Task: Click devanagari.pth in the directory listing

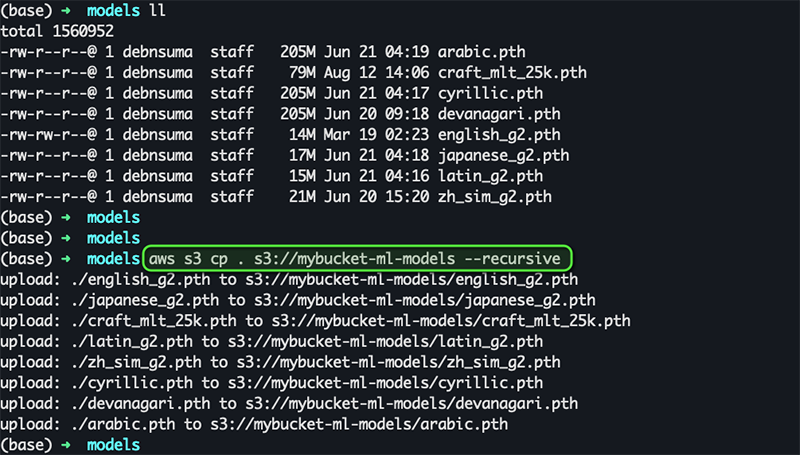Action: pos(499,114)
